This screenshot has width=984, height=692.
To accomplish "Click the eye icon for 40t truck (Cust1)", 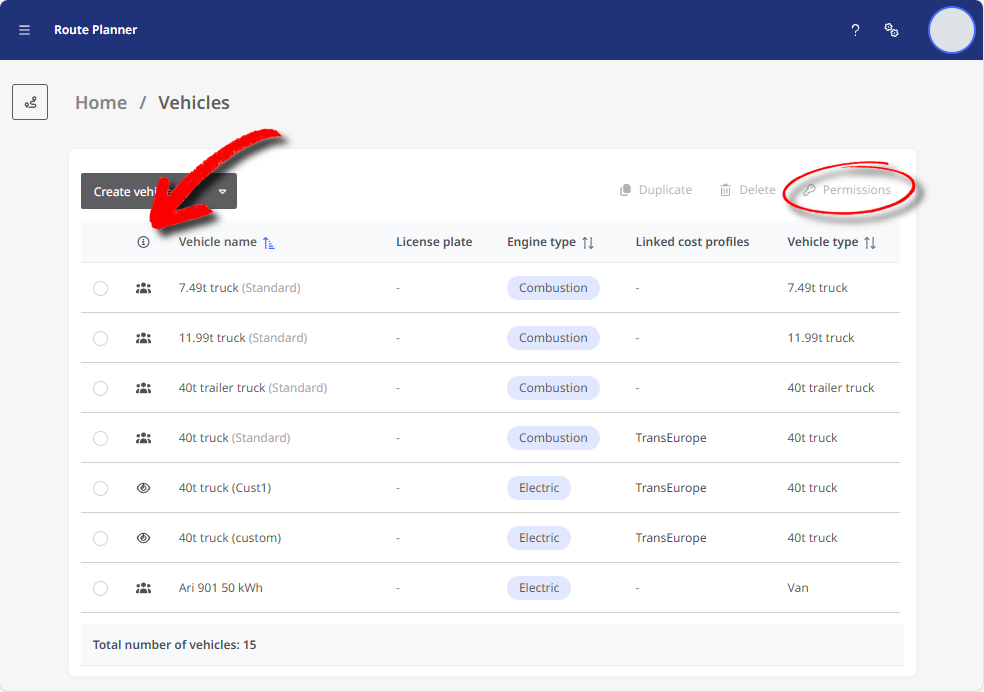I will (143, 488).
